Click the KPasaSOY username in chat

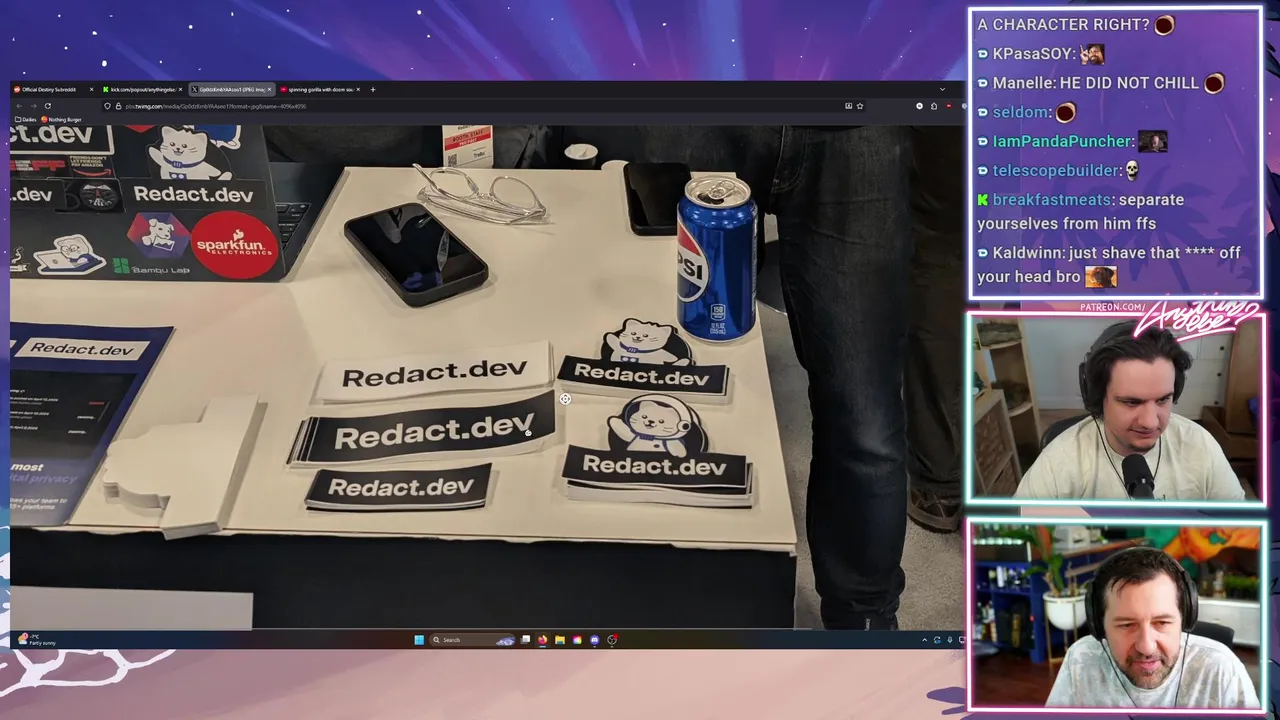click(1034, 54)
